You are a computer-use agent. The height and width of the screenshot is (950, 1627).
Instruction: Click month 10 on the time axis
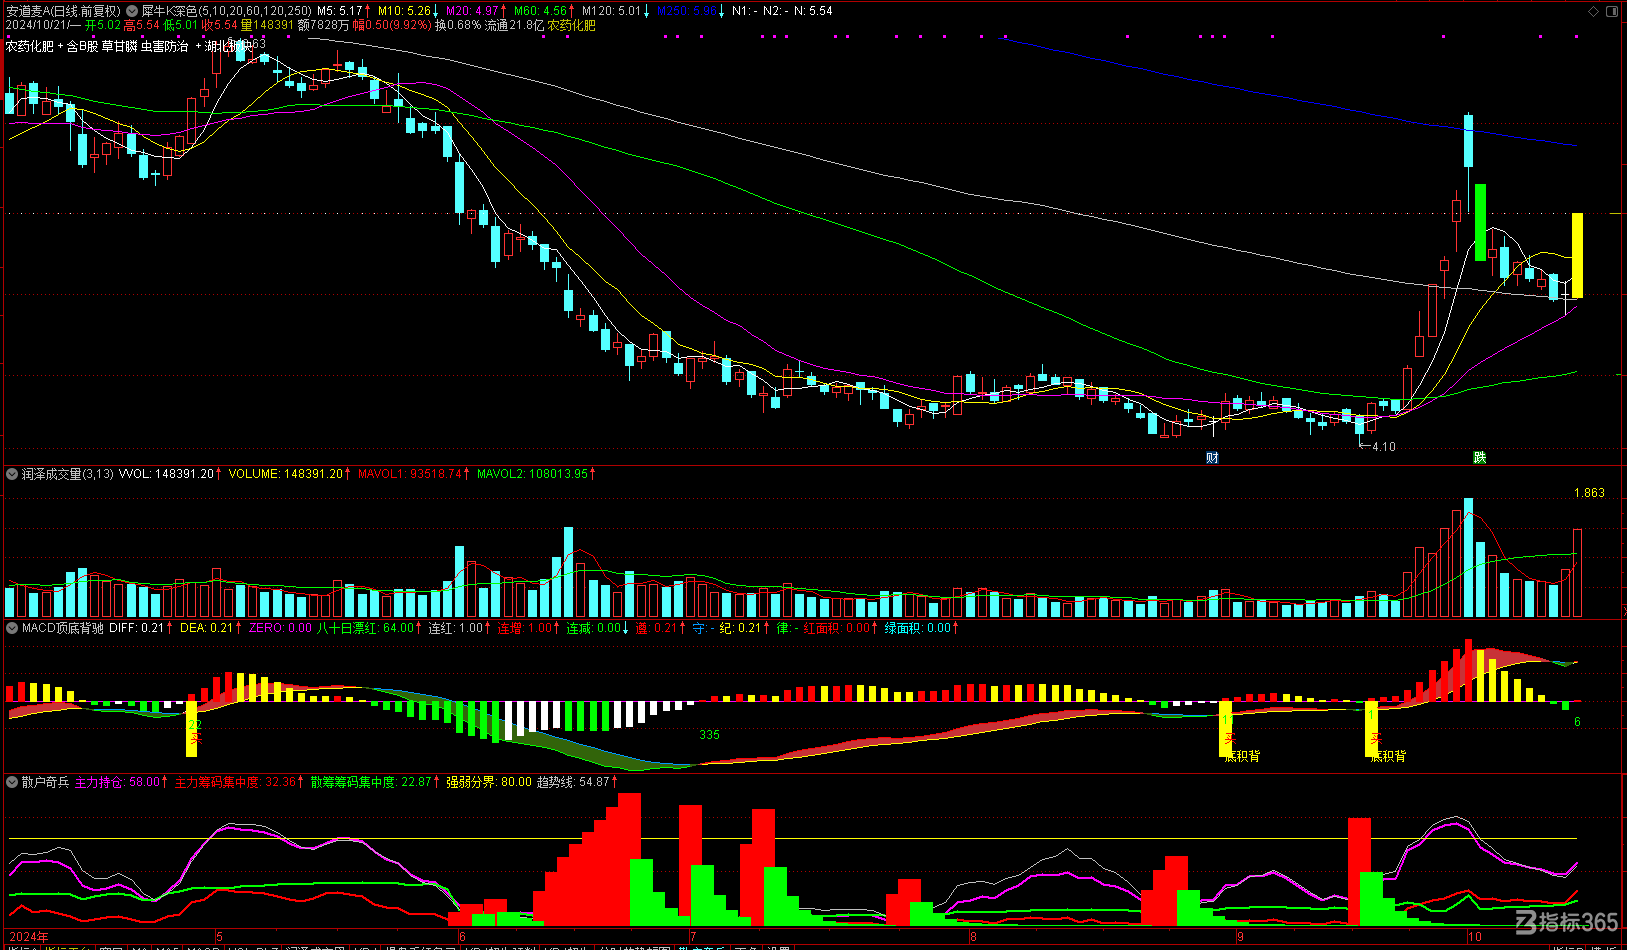click(x=1475, y=937)
